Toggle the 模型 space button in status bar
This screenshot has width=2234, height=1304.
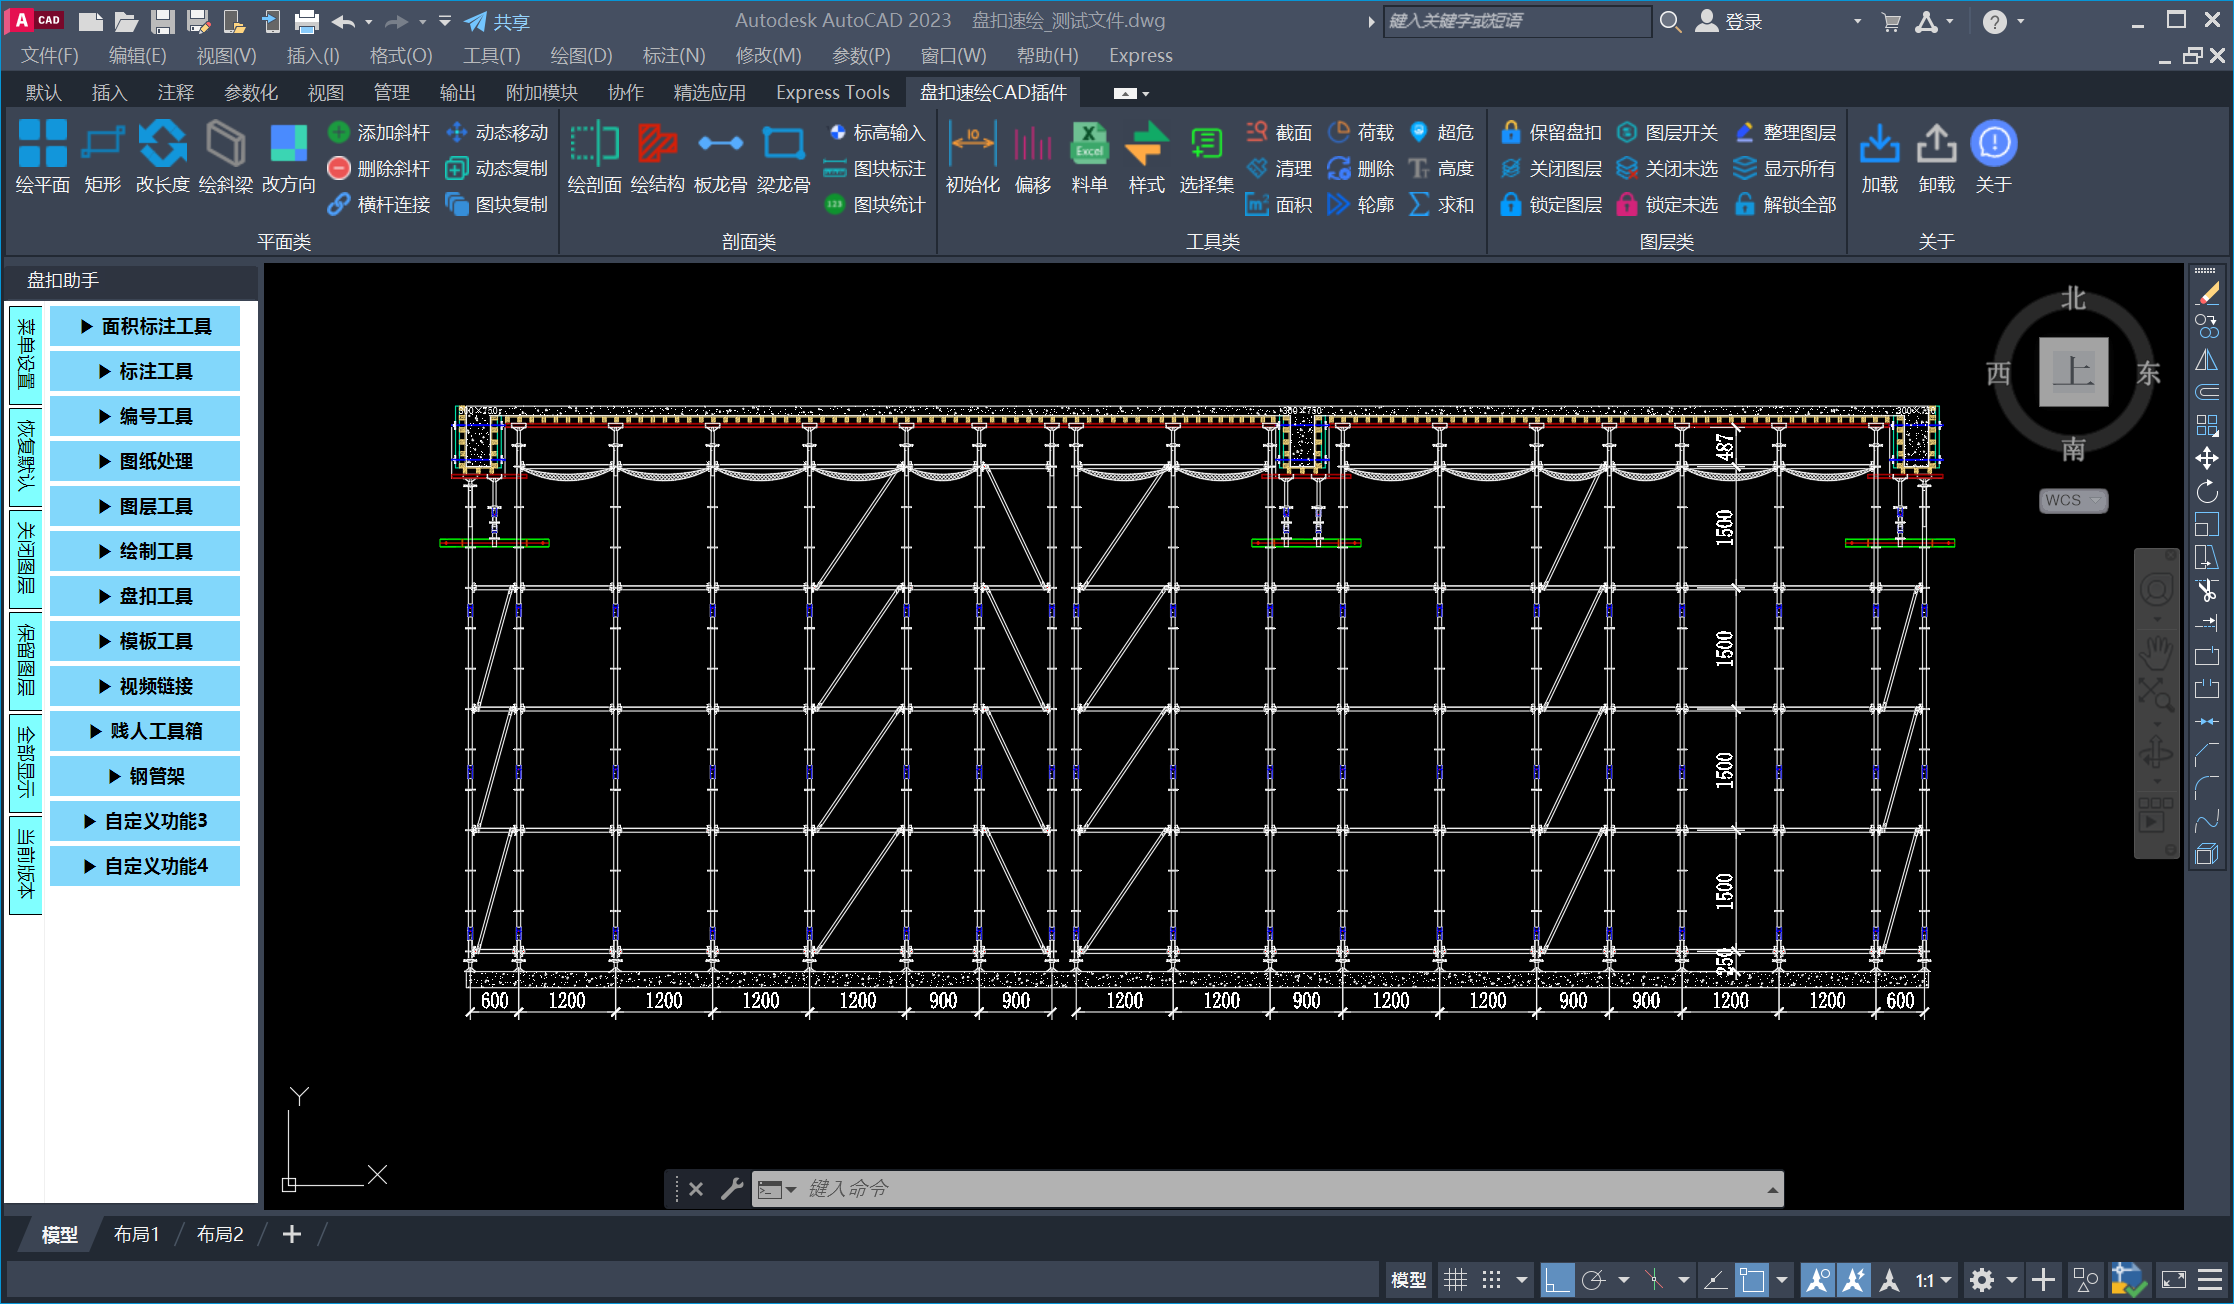[1409, 1280]
